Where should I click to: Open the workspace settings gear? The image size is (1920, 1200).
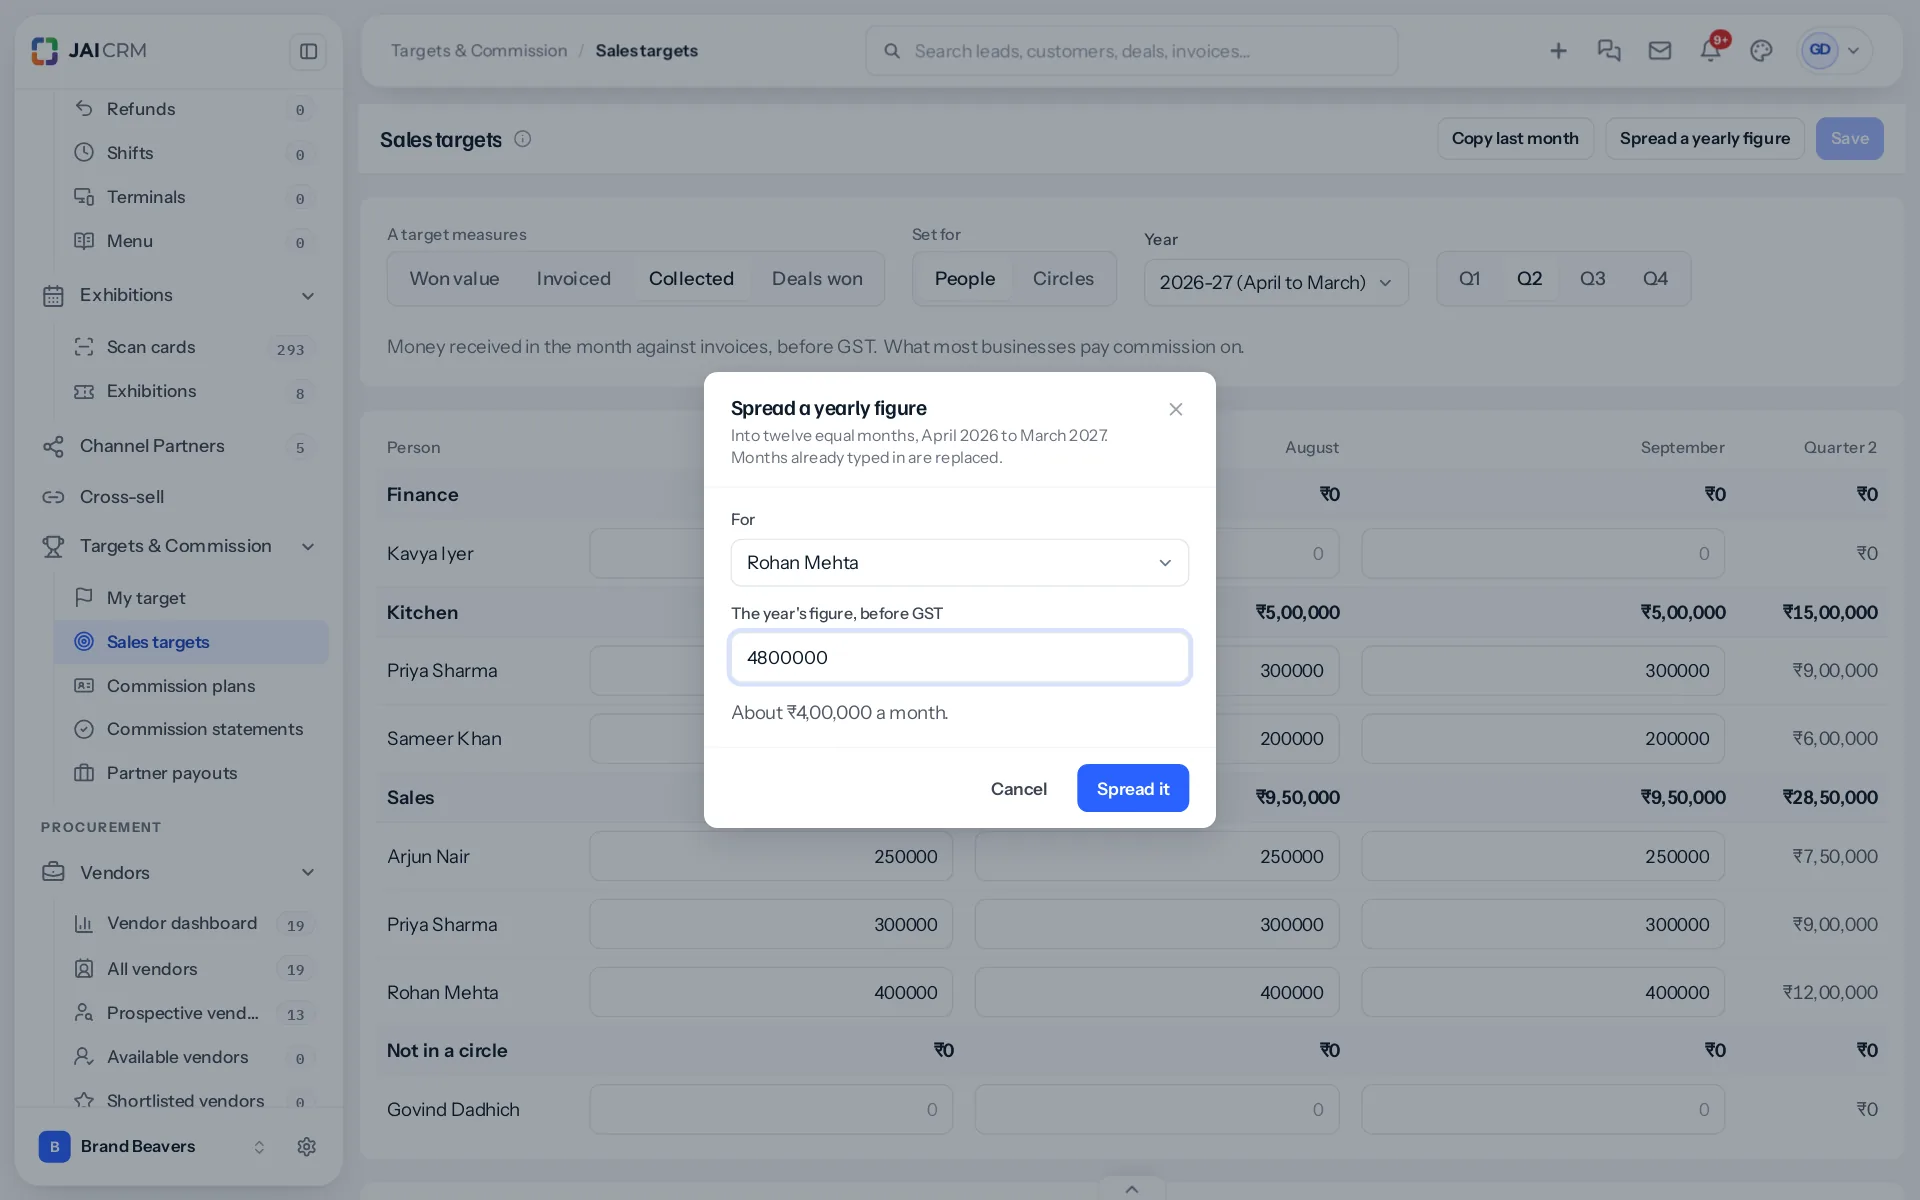(x=307, y=1147)
